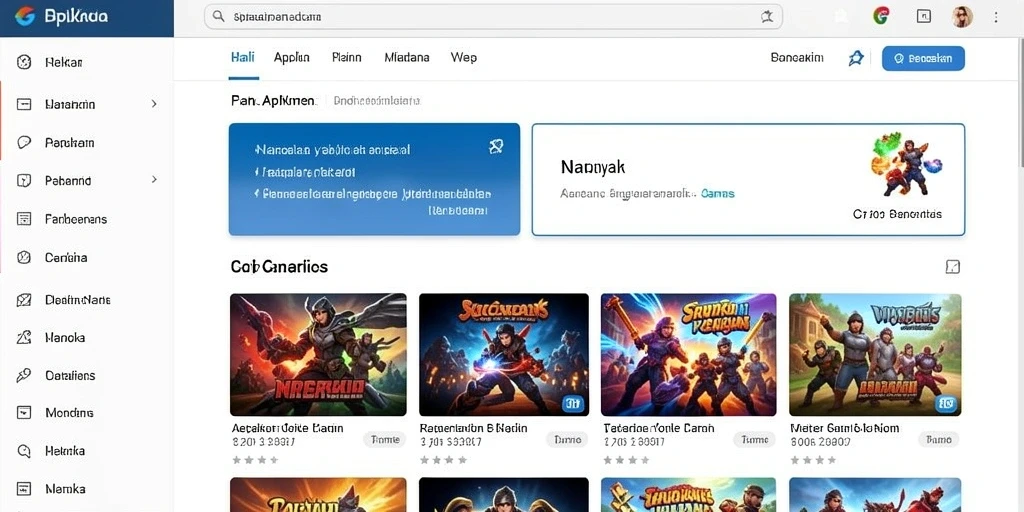This screenshot has height=512, width=1024.
Task: Click the Mister Gamle la Niom game title
Action: click(844, 428)
